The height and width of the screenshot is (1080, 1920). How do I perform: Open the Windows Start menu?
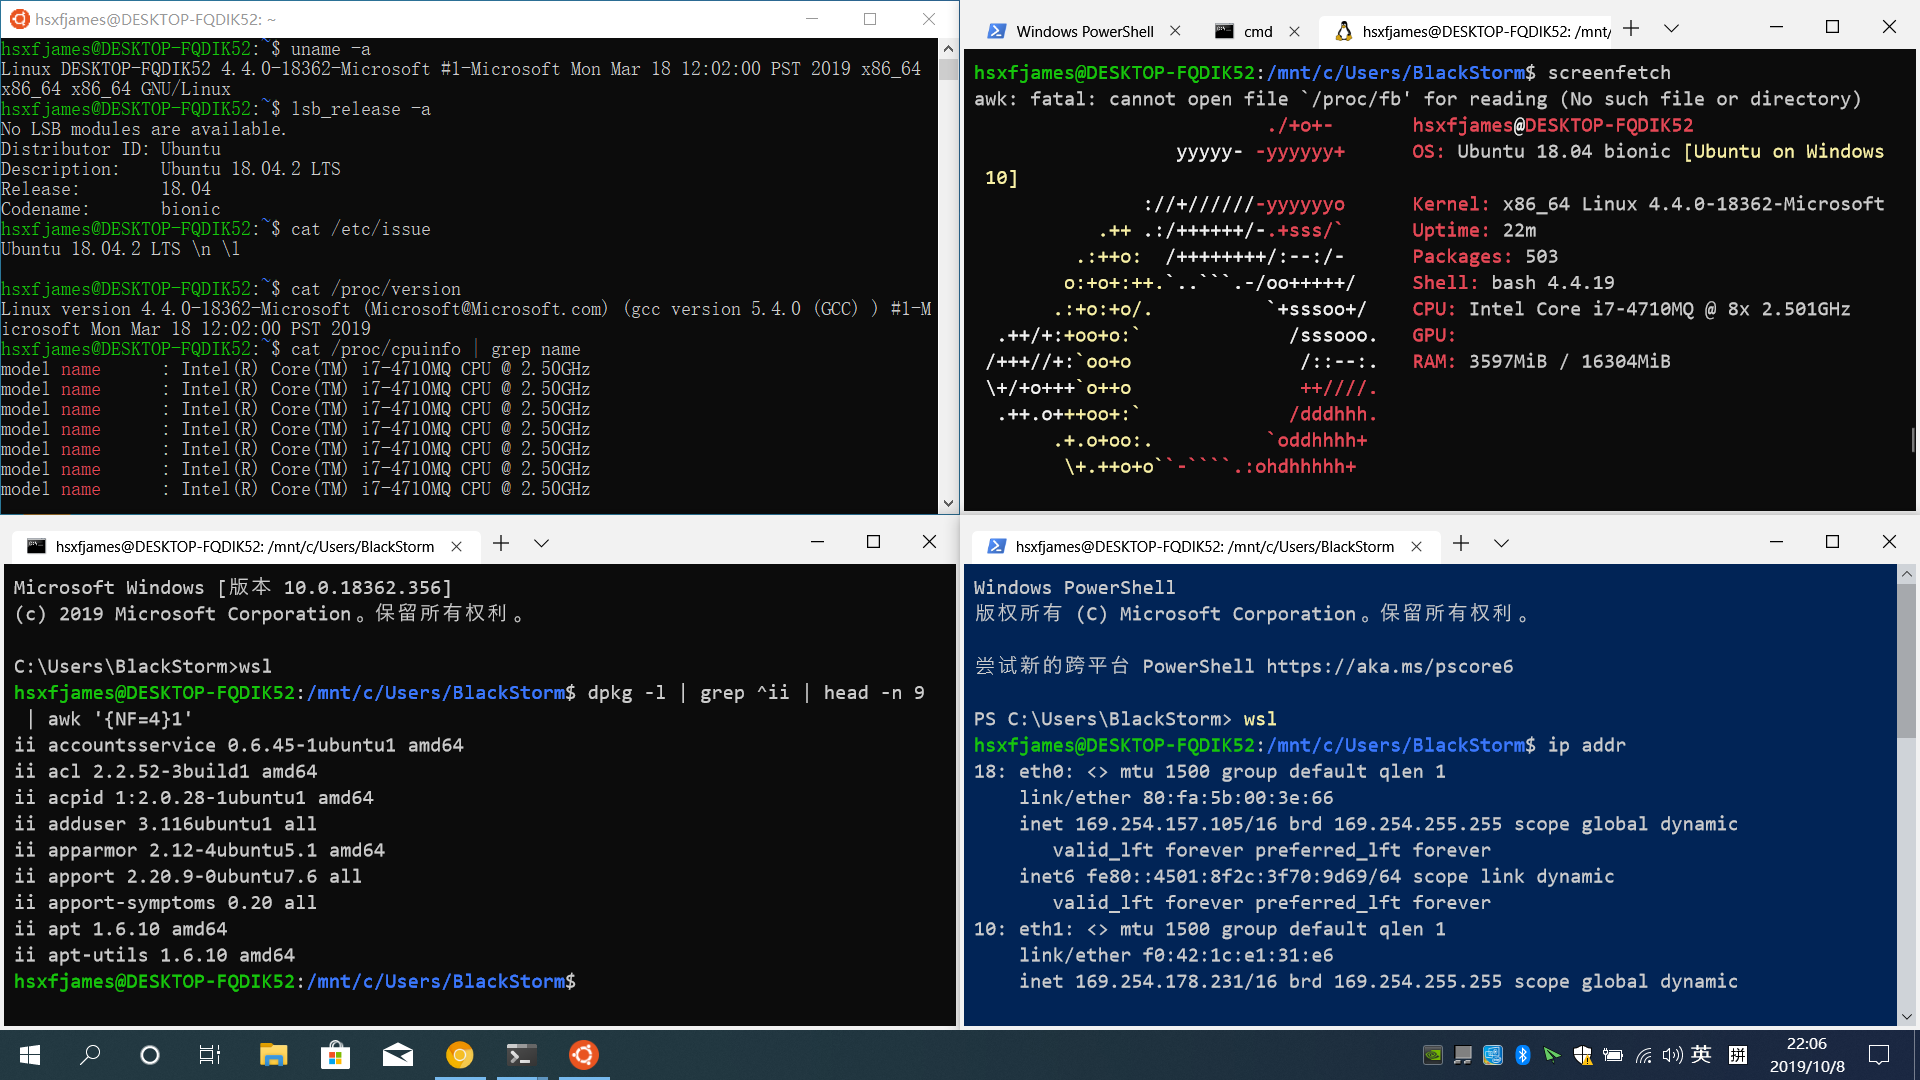pos(30,1055)
